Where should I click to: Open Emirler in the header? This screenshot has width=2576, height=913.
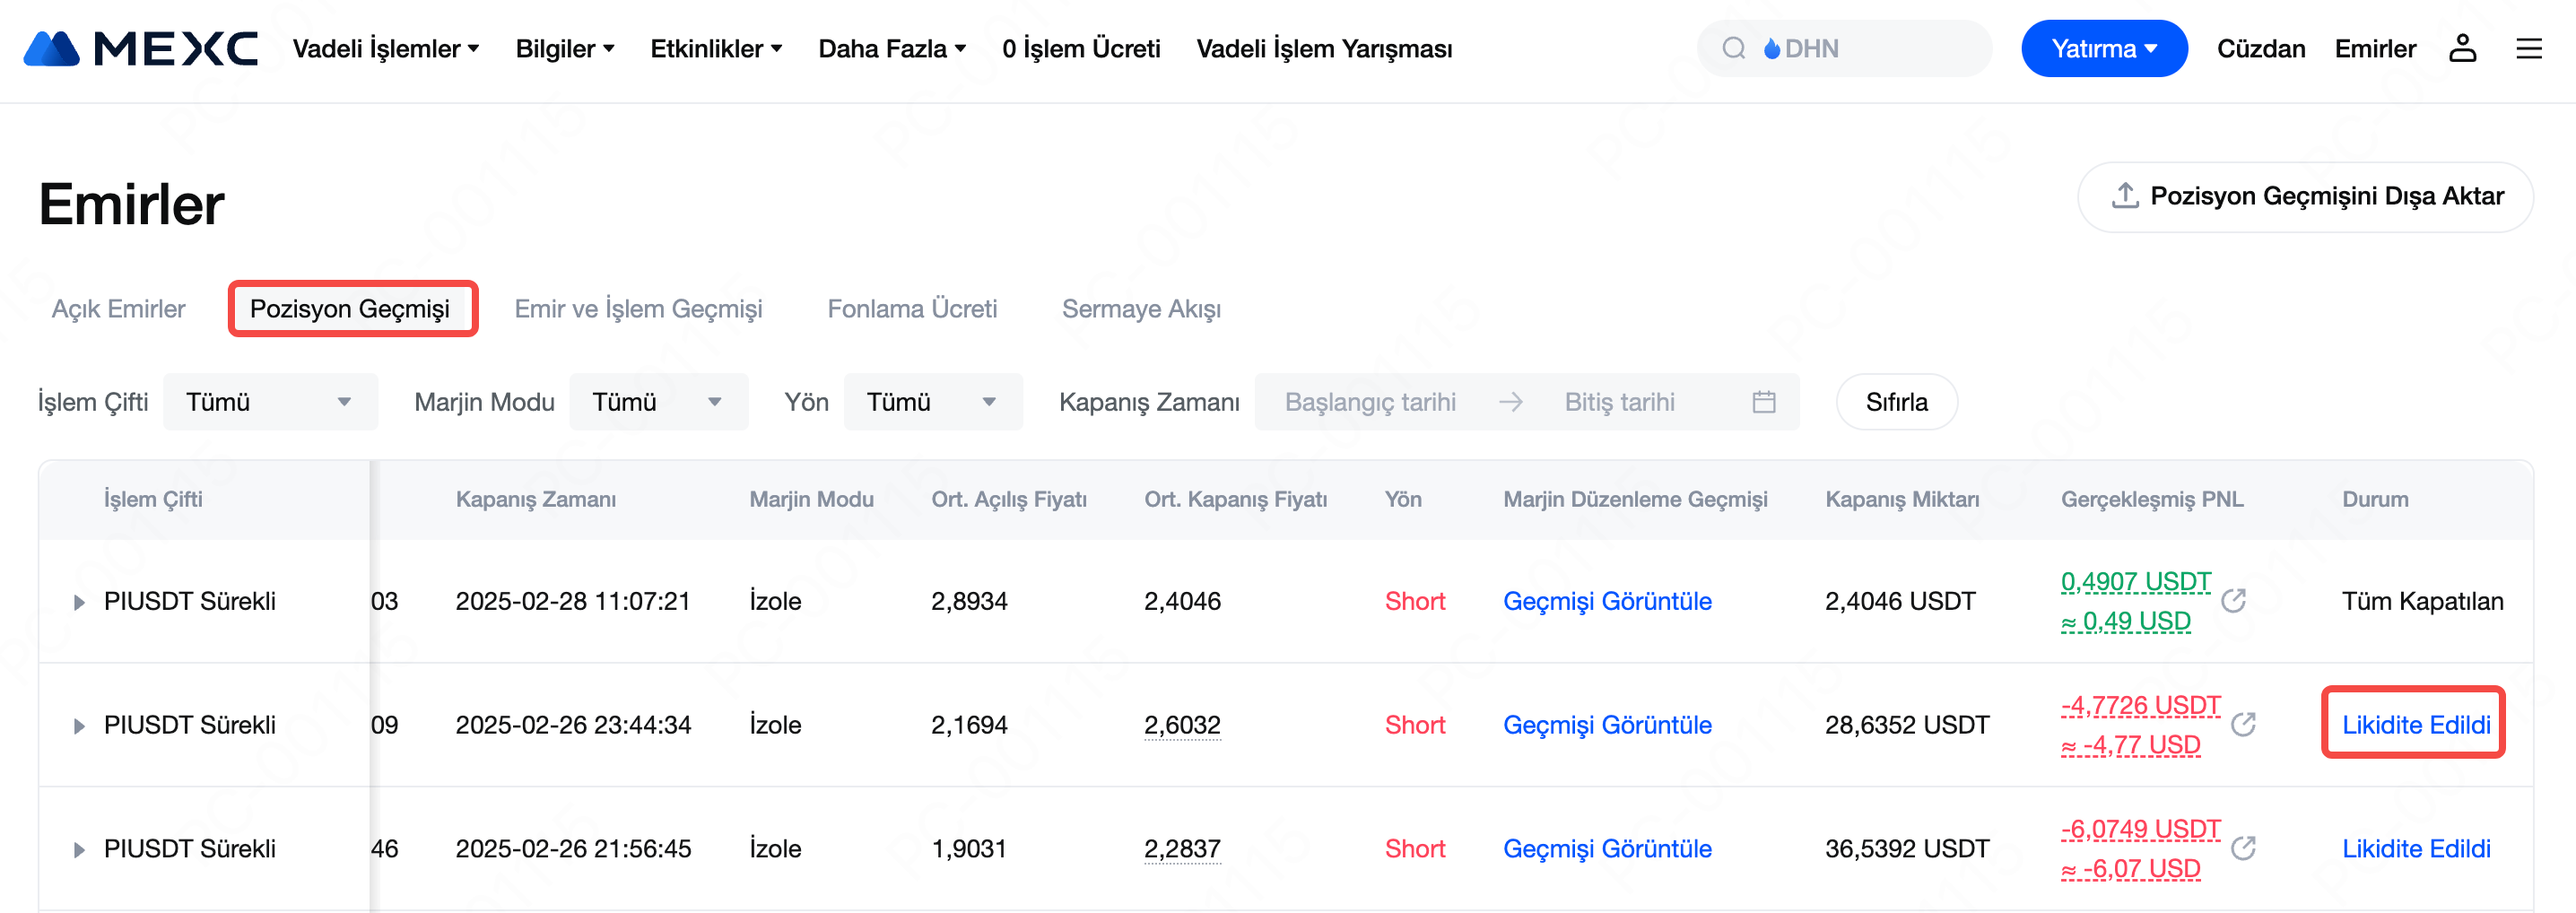2375,48
